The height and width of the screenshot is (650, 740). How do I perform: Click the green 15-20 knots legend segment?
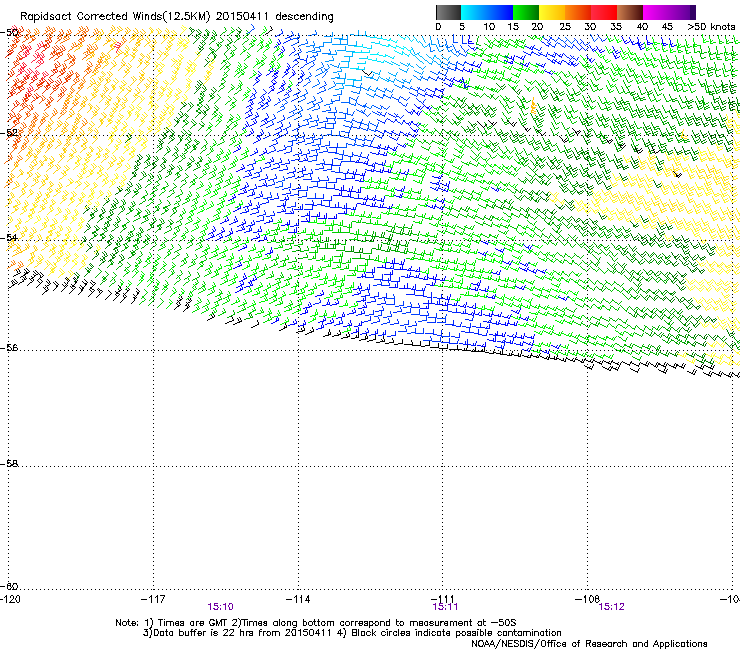pos(526,12)
